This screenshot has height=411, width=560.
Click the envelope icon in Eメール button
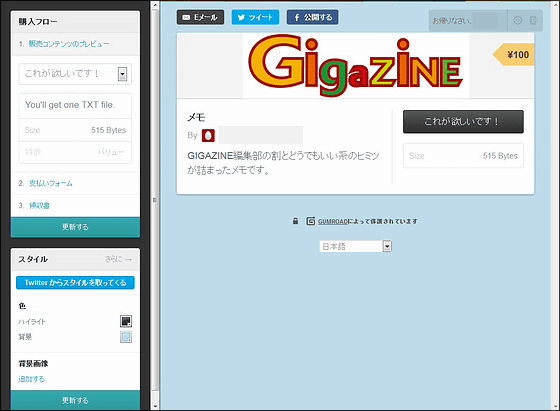[186, 17]
